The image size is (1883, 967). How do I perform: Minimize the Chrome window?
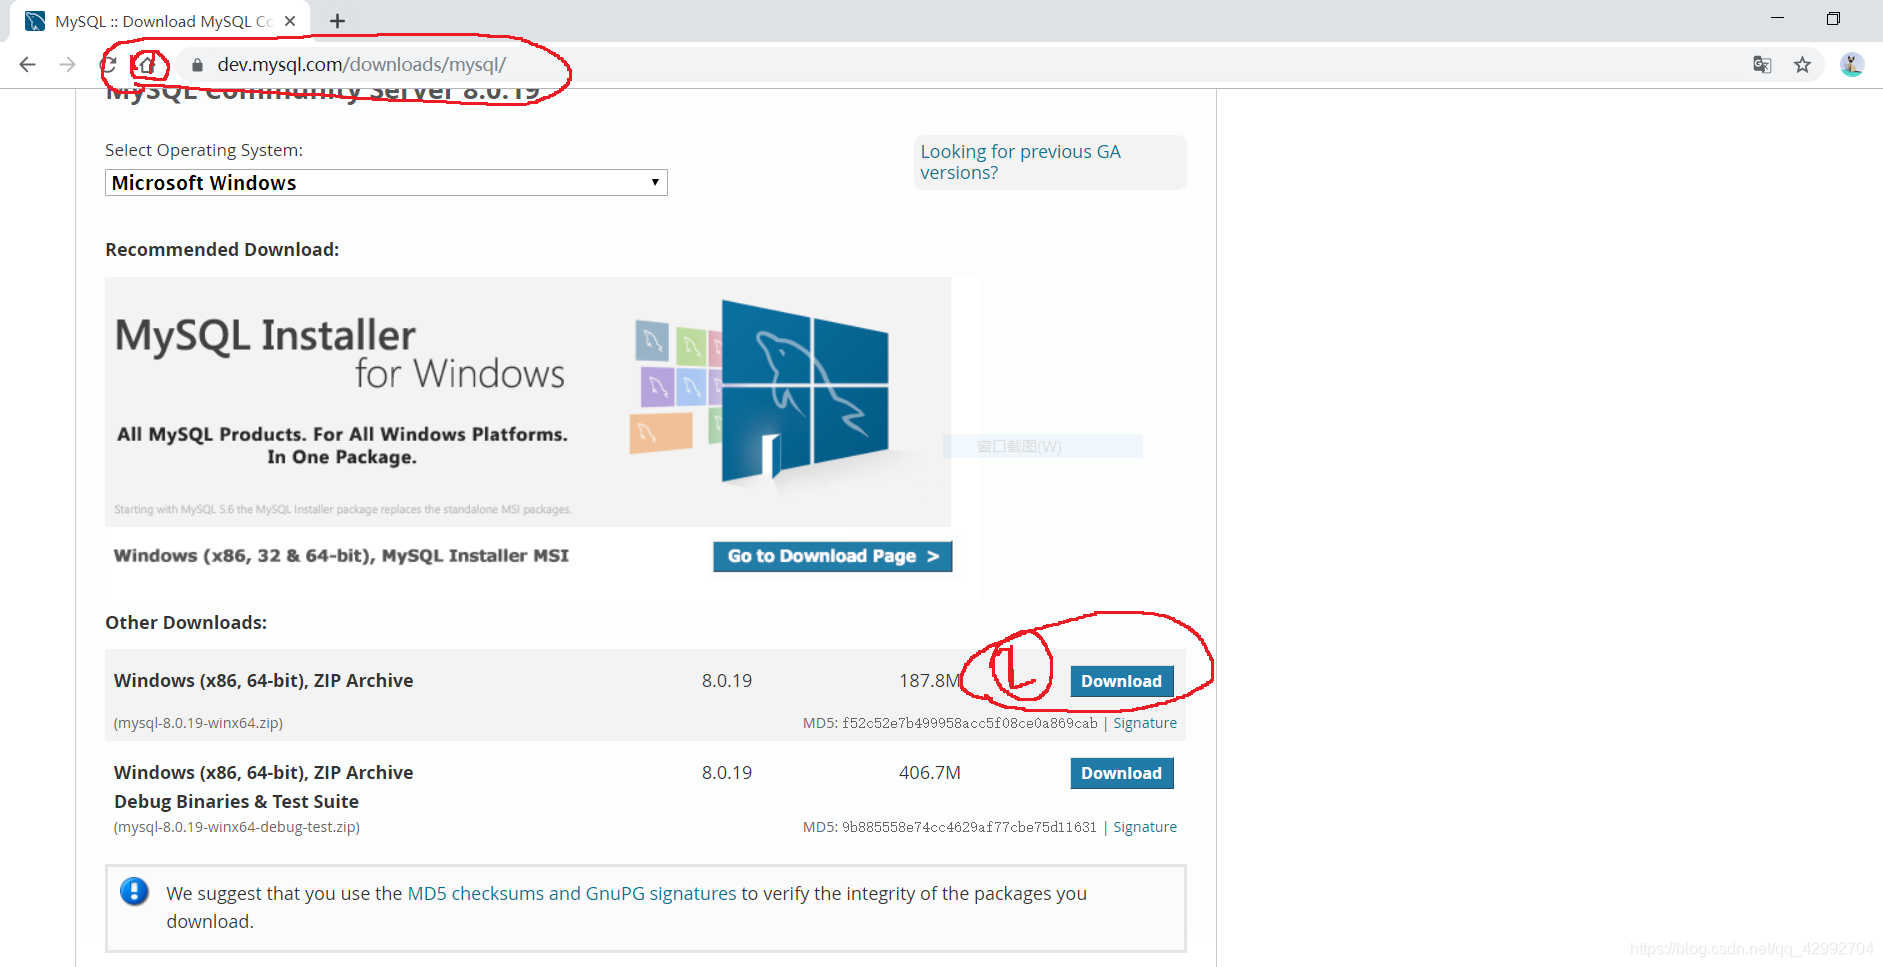tap(1777, 19)
